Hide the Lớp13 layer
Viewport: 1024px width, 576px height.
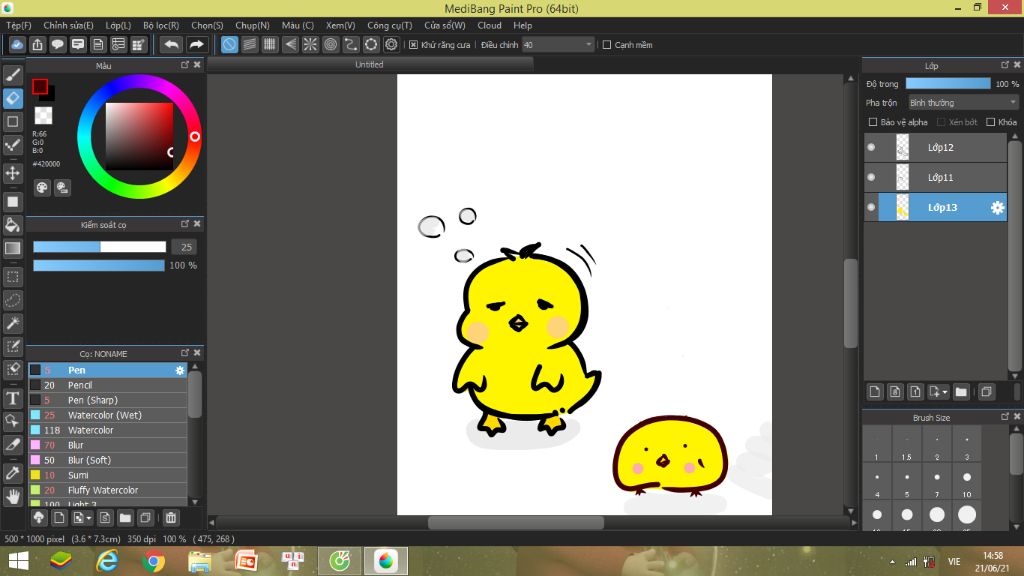871,208
